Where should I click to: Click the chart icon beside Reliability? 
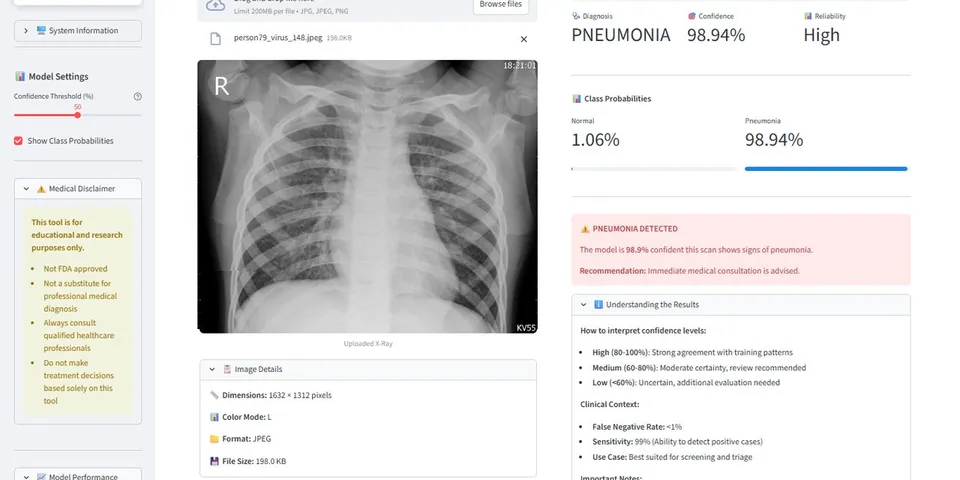pos(808,16)
